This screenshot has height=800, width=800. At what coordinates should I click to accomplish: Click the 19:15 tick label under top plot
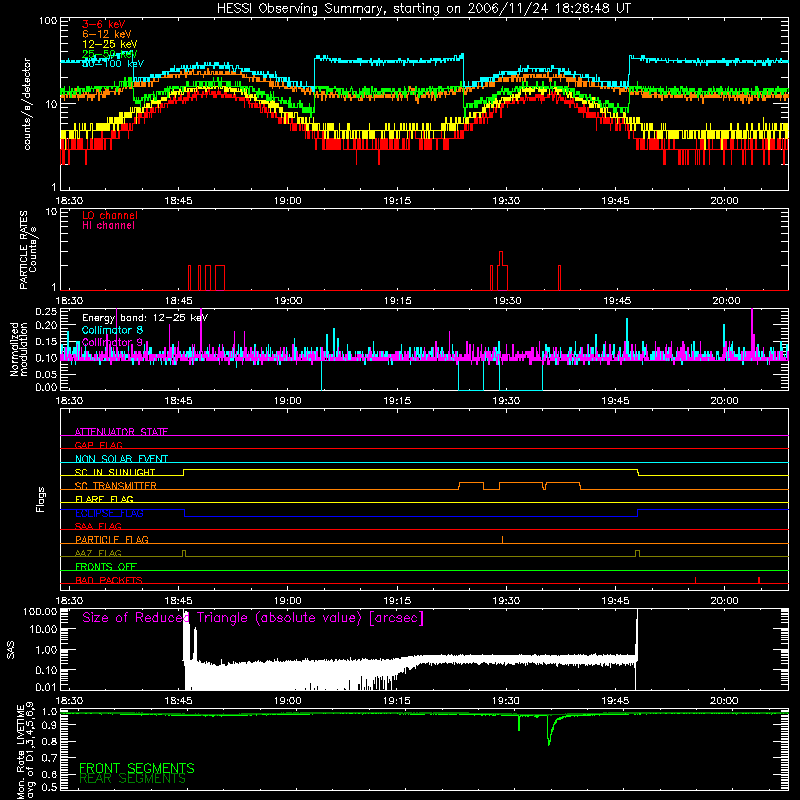coord(397,201)
